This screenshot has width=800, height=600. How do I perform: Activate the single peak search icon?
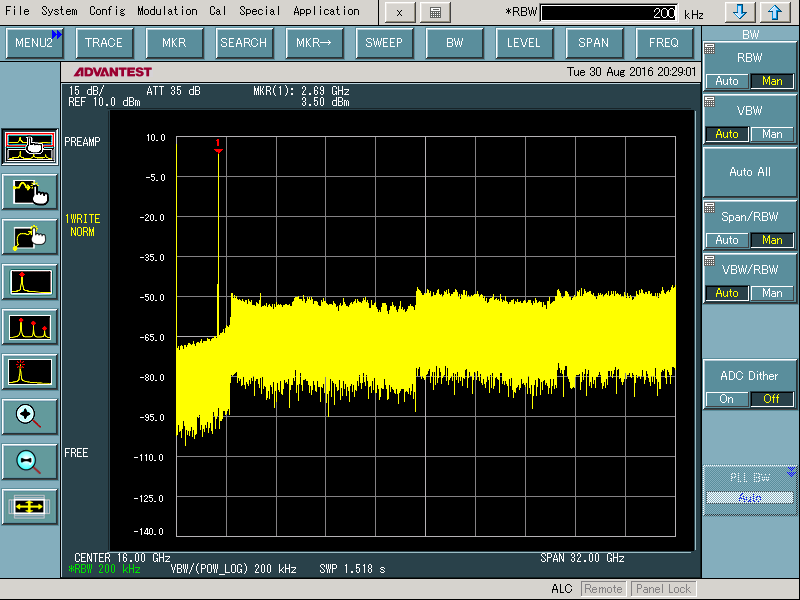(30, 282)
